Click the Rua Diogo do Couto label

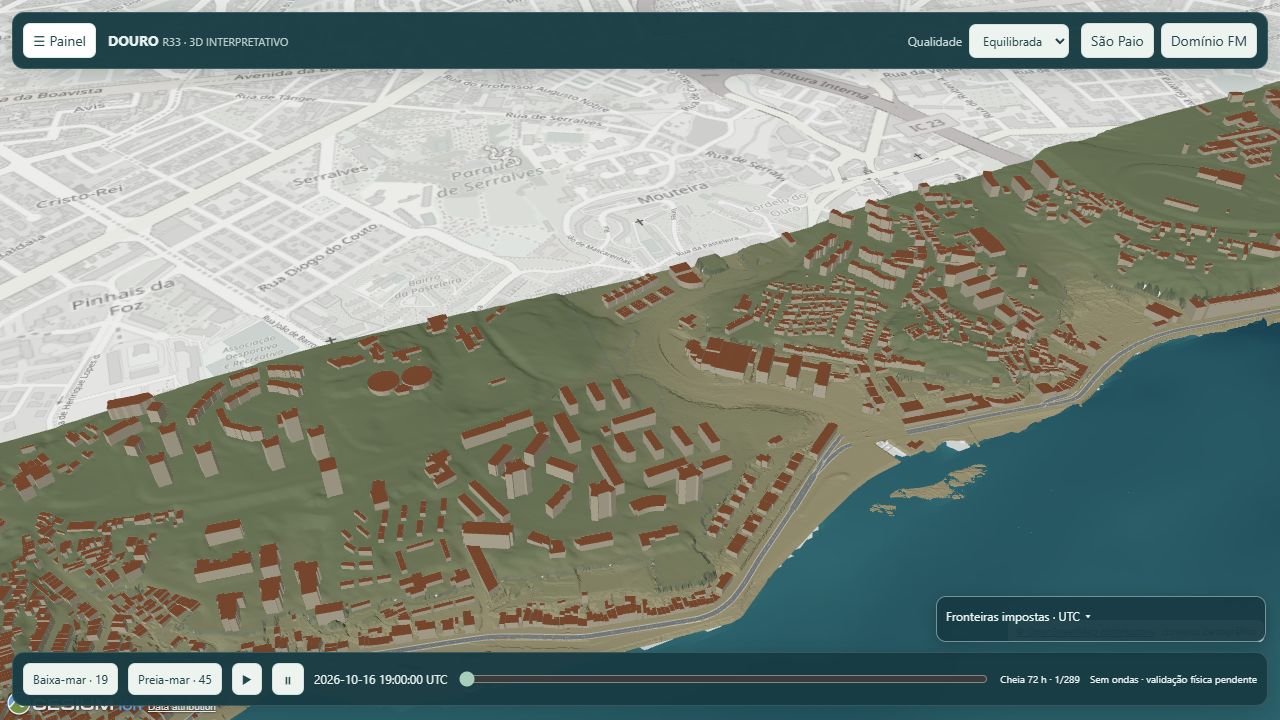319,257
